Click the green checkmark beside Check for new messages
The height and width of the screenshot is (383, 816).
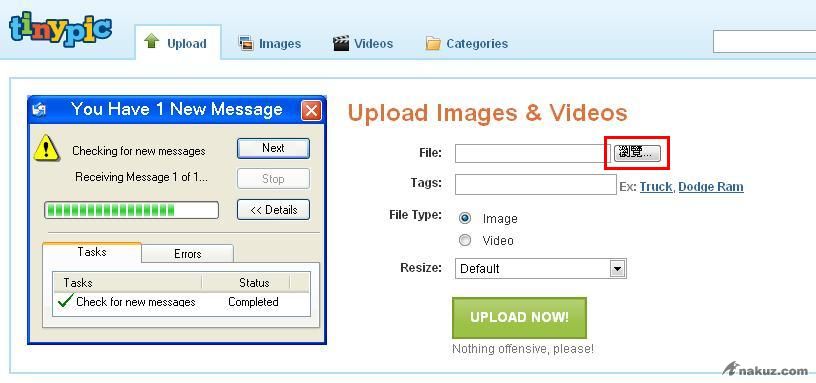pyautogui.click(x=65, y=300)
